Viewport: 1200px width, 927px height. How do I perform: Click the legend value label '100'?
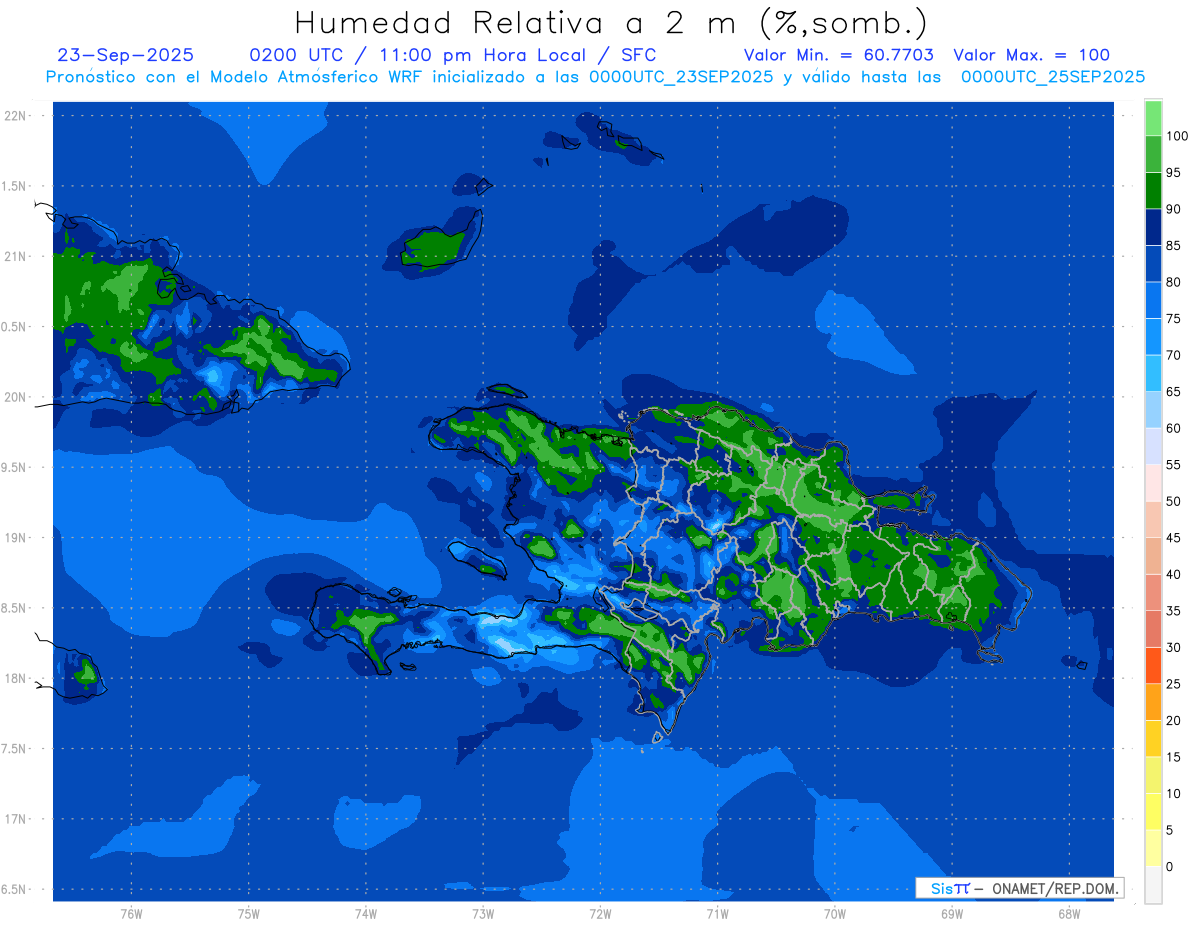pyautogui.click(x=1177, y=136)
